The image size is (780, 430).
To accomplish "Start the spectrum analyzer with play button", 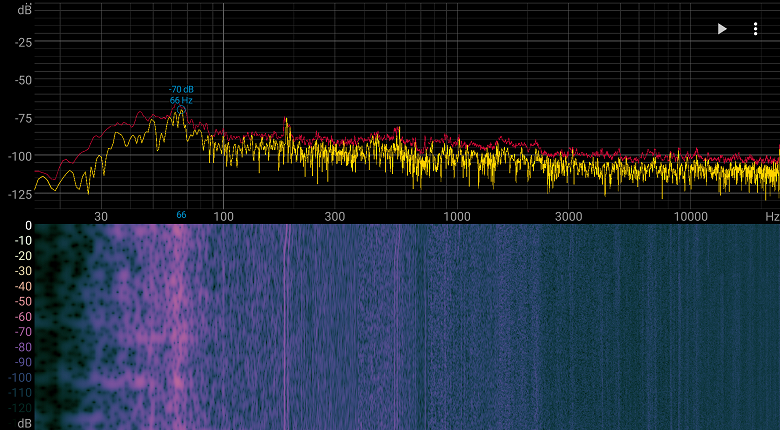I will coord(722,29).
